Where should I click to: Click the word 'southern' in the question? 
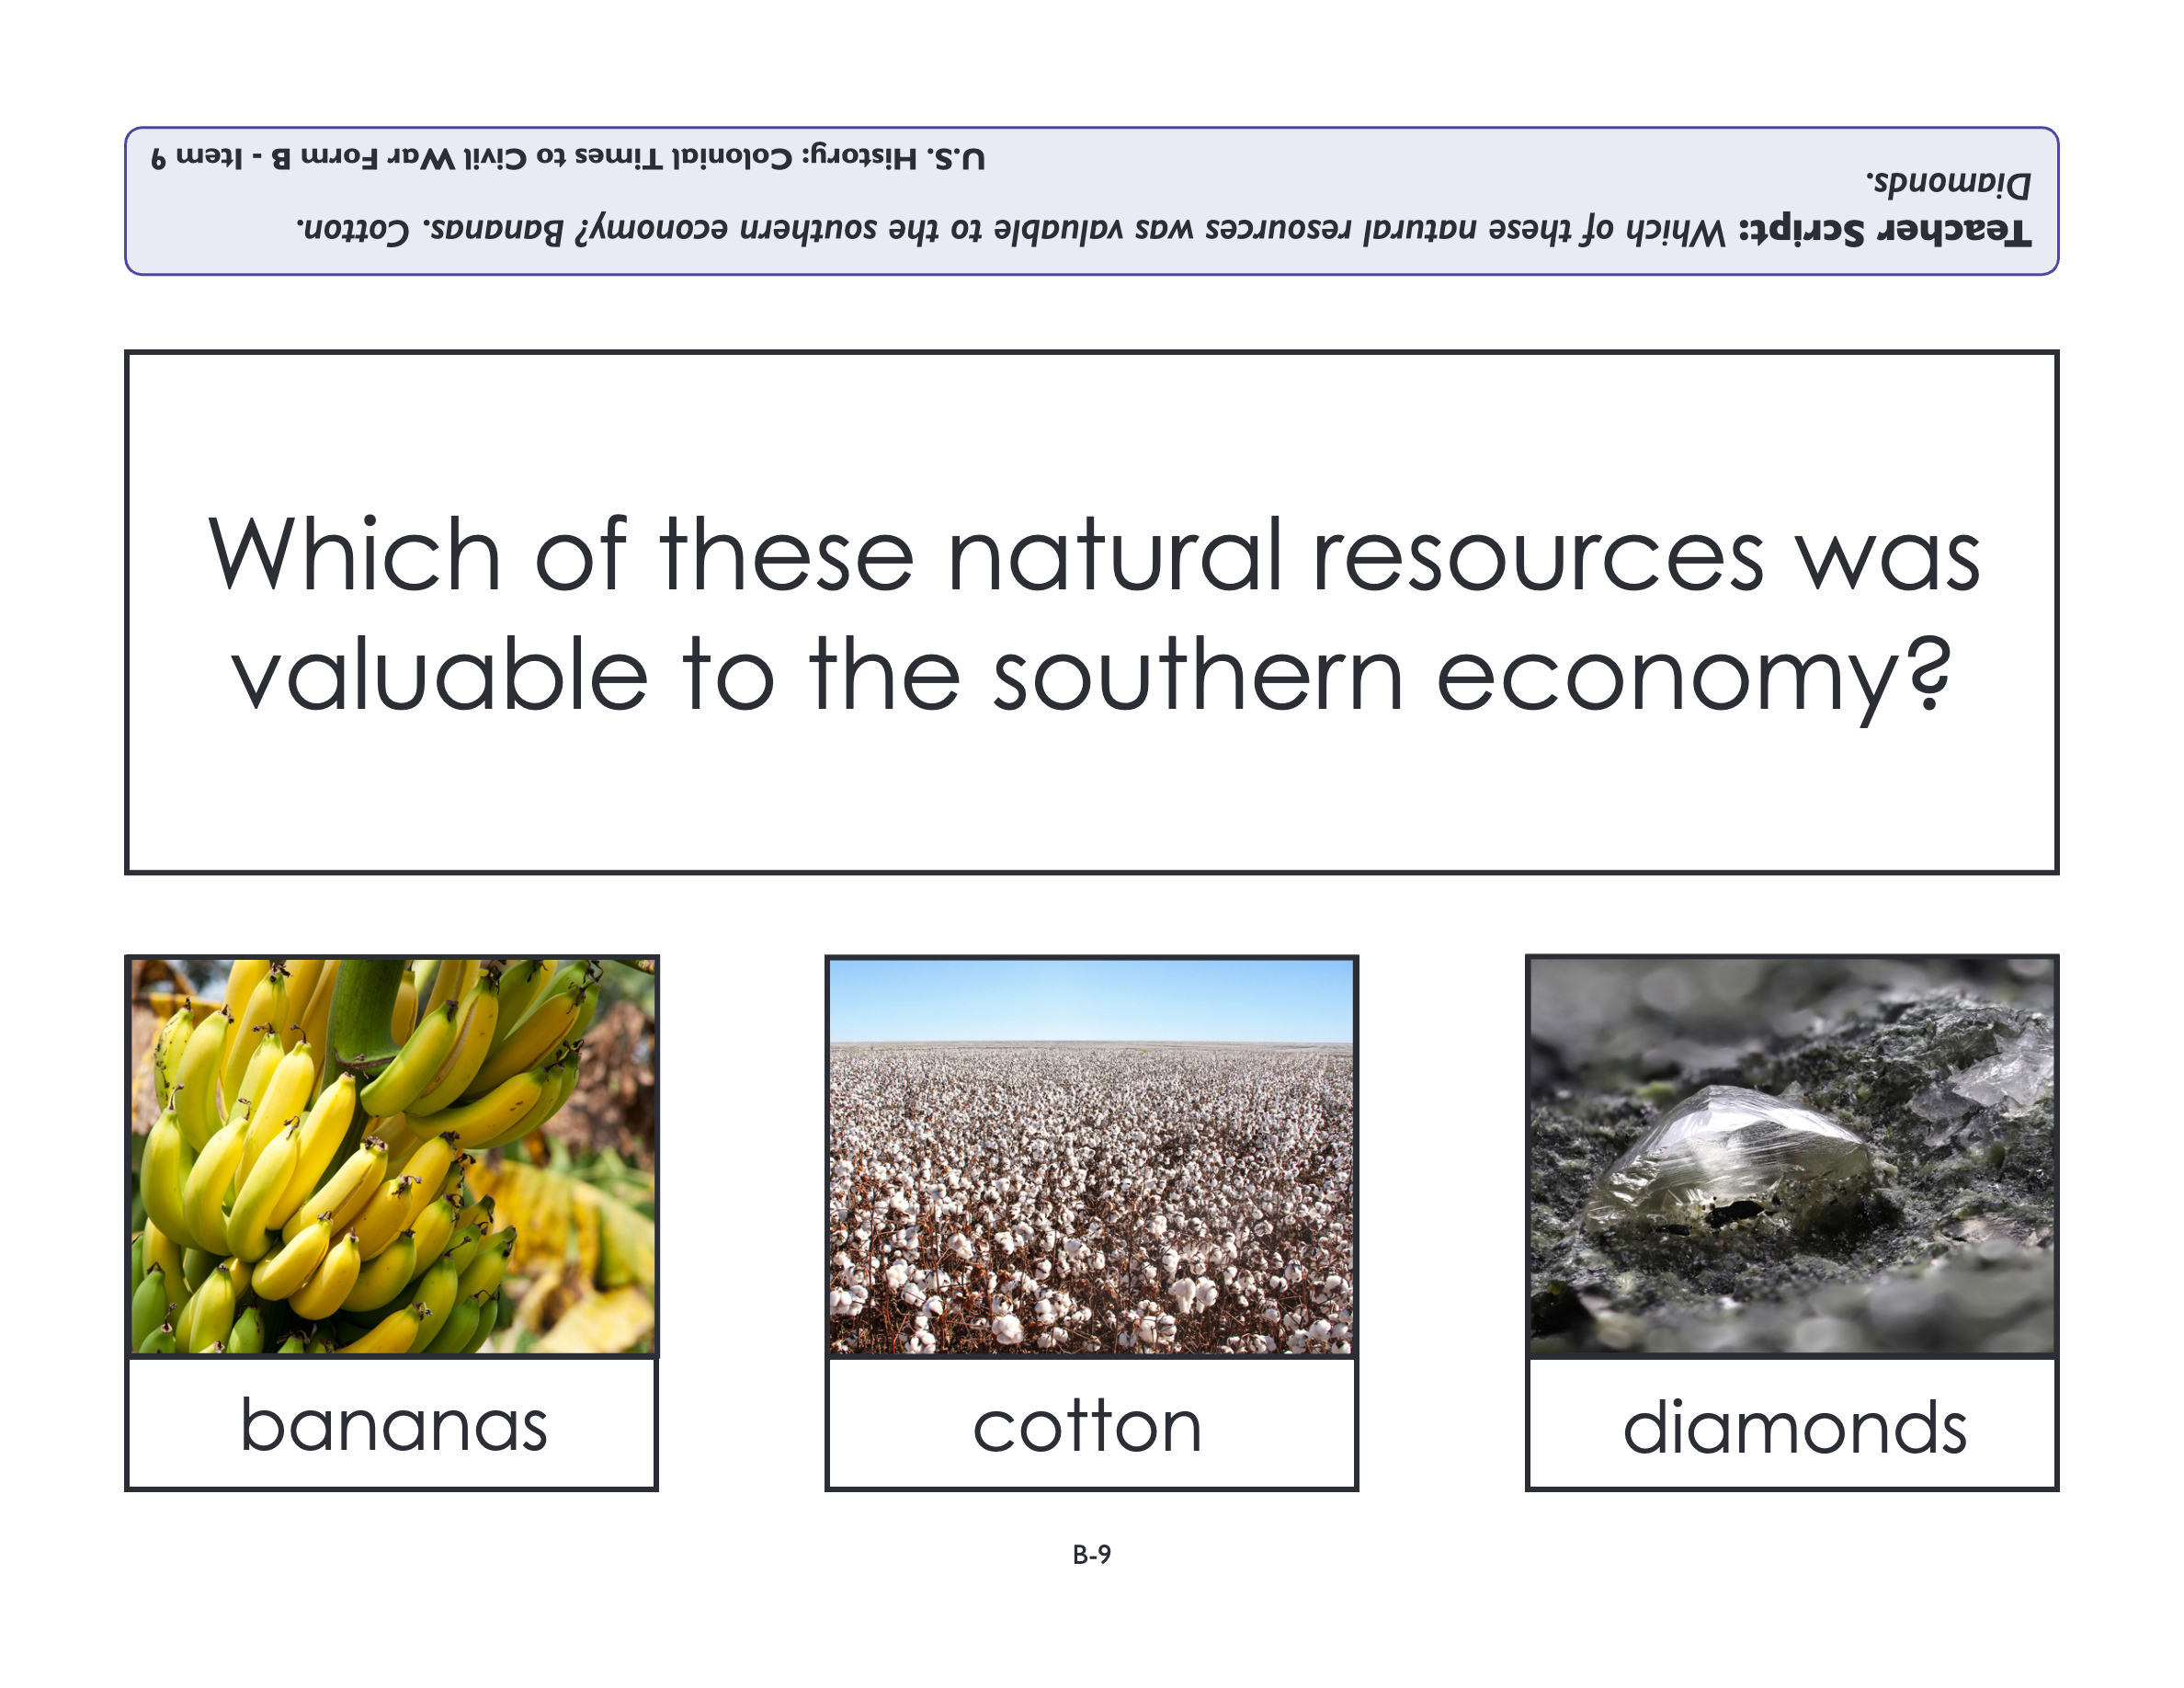point(1198,676)
